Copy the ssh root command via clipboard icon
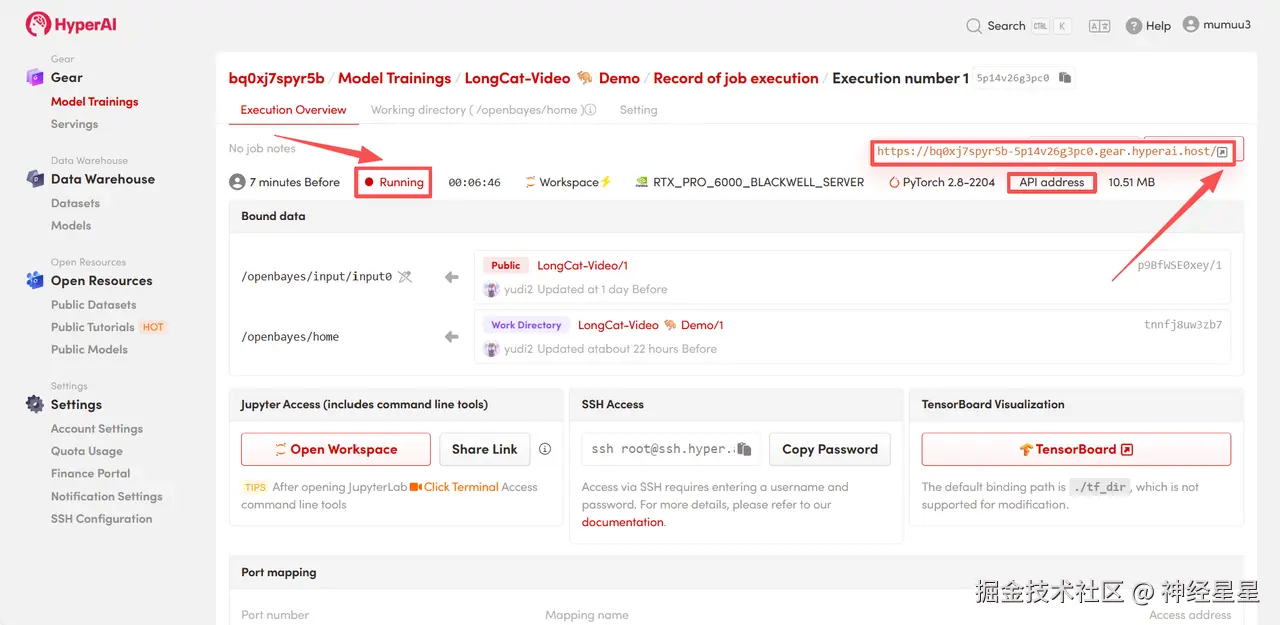This screenshot has width=1280, height=625. click(744, 449)
